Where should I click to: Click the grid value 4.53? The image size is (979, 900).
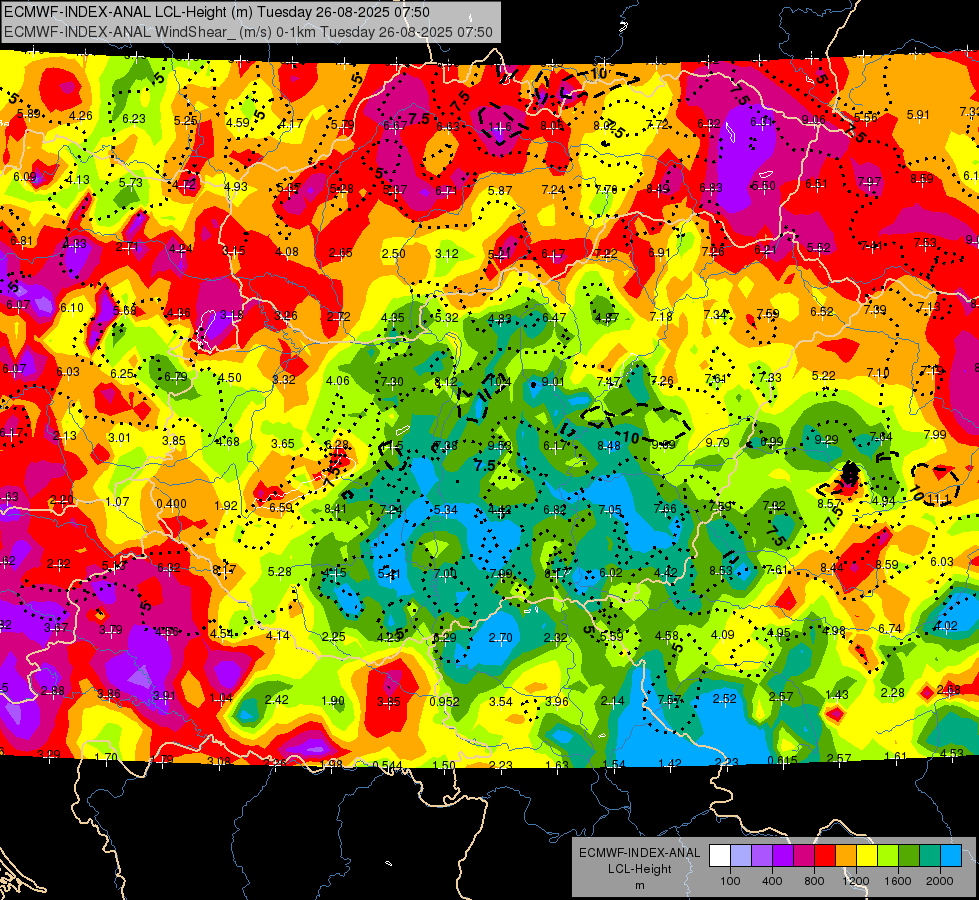pos(952,753)
